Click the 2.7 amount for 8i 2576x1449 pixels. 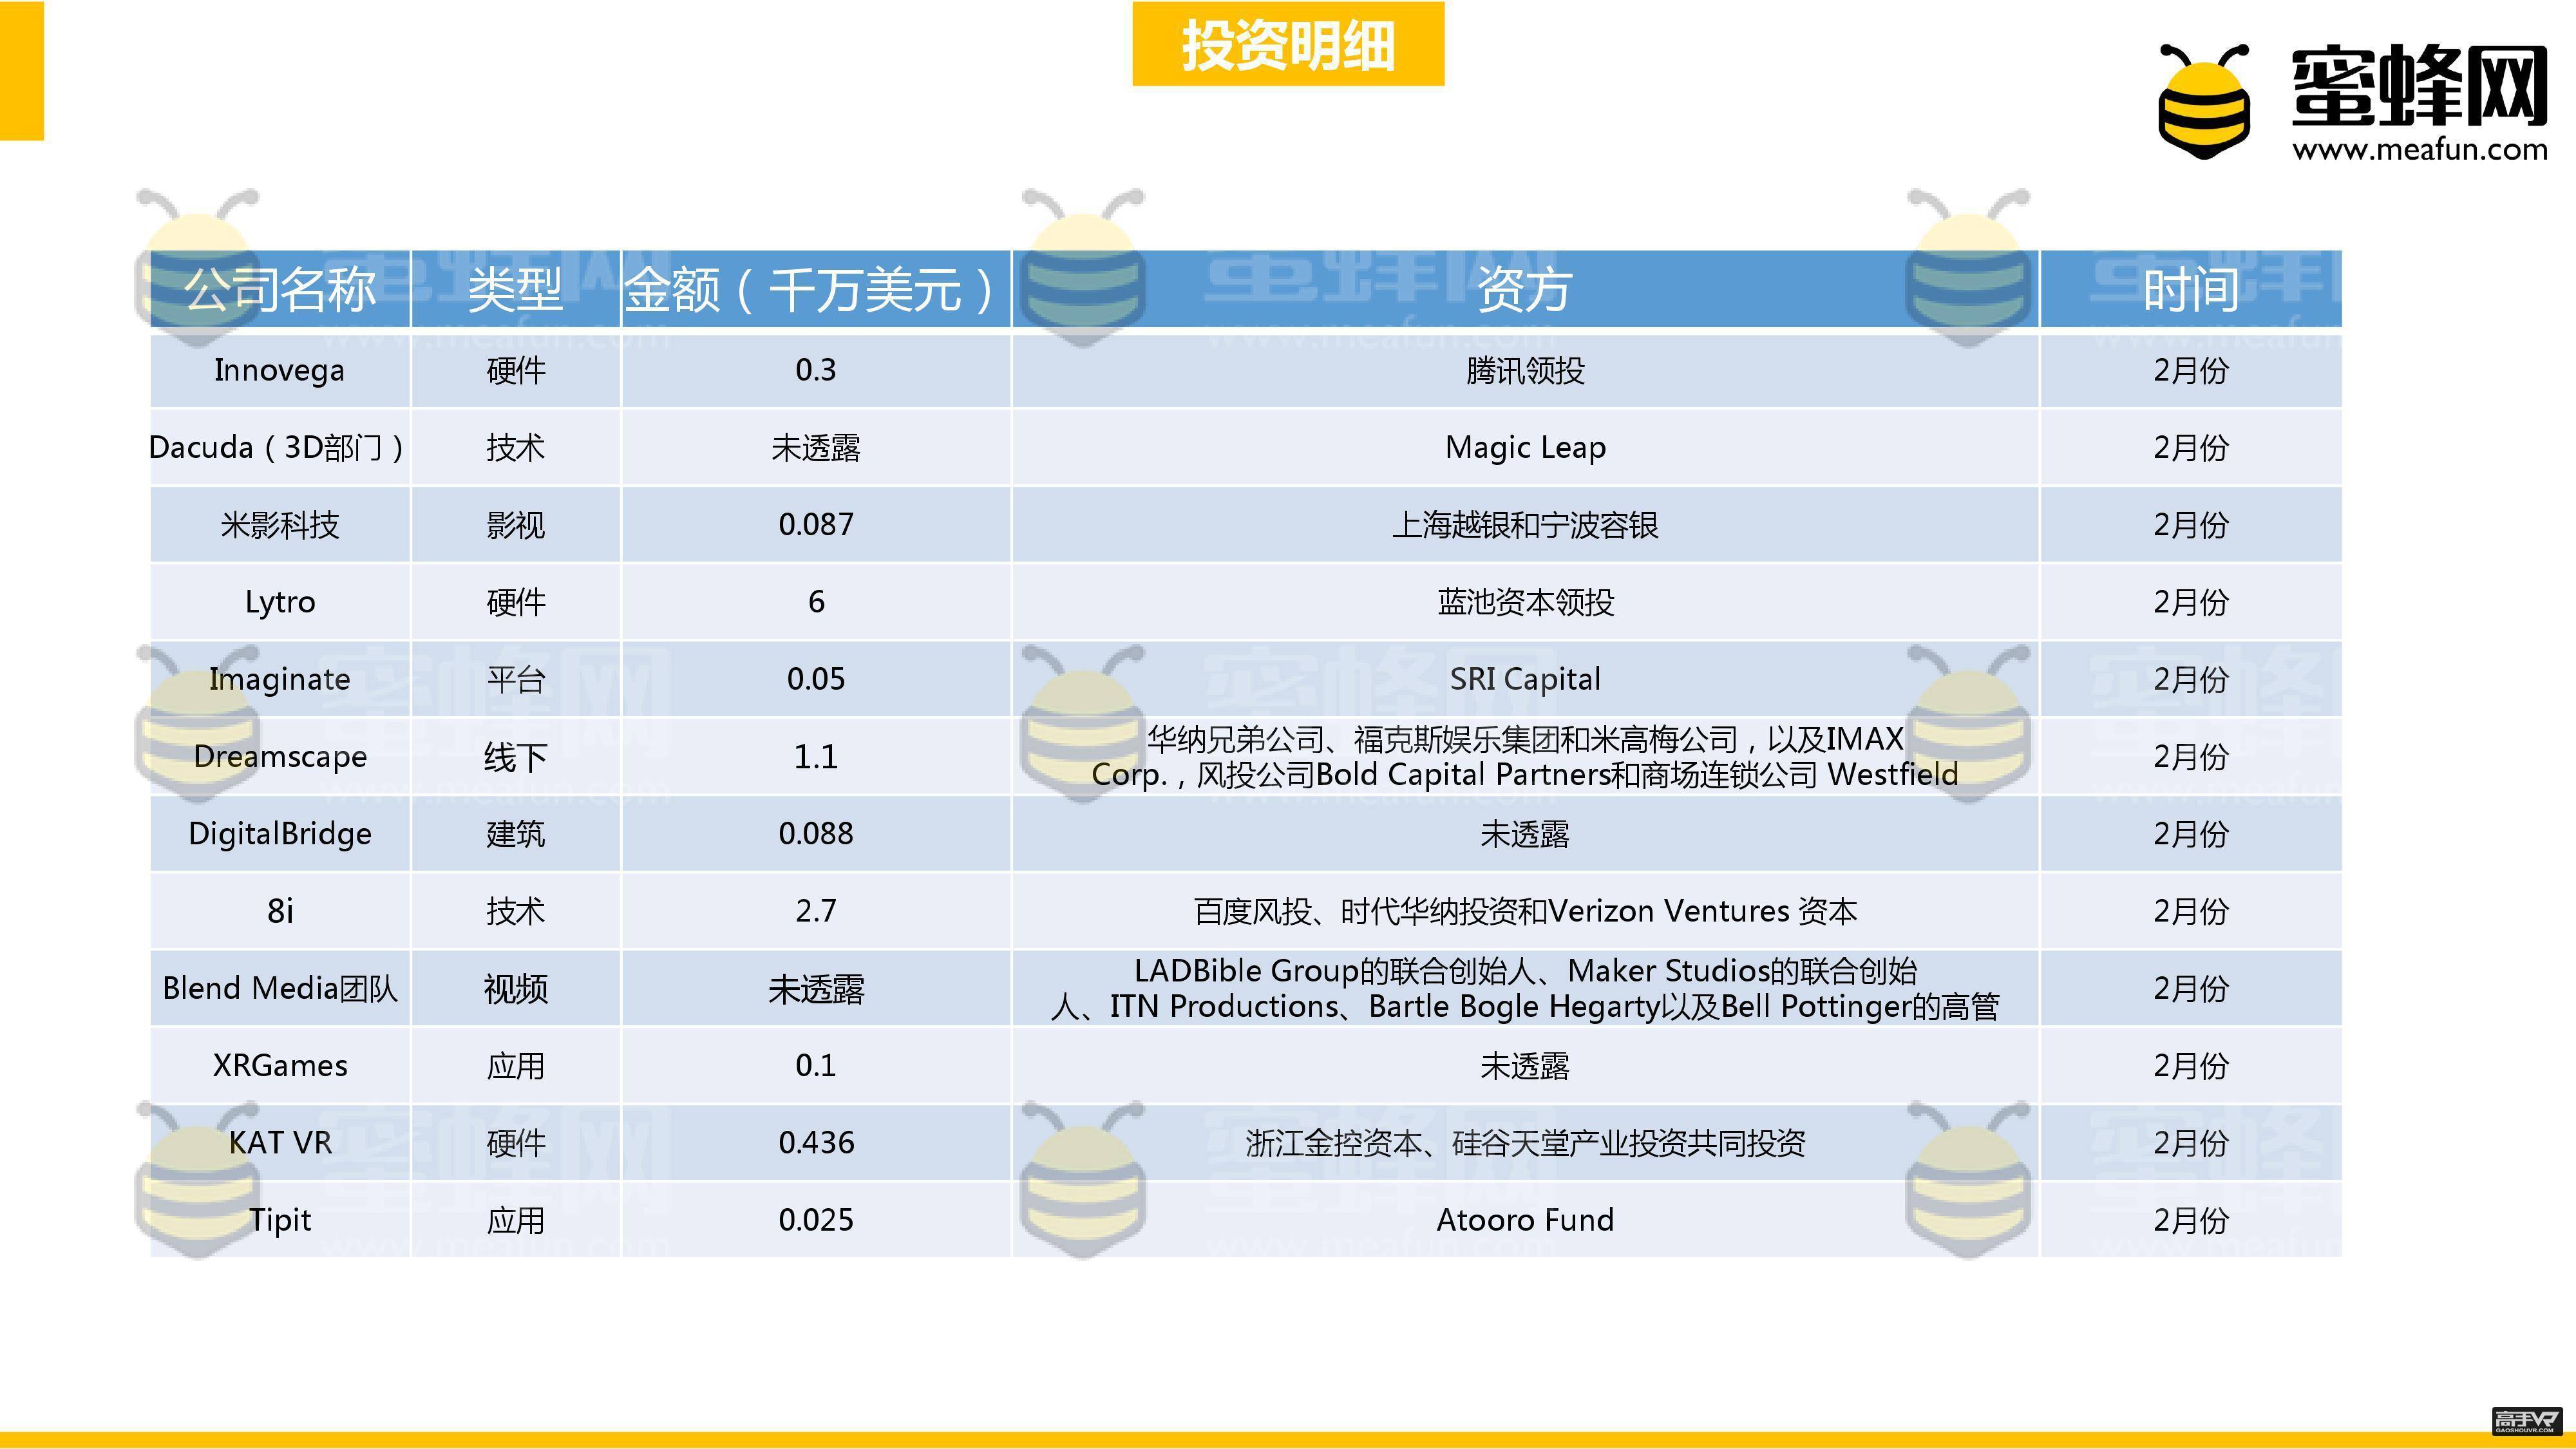tap(816, 910)
